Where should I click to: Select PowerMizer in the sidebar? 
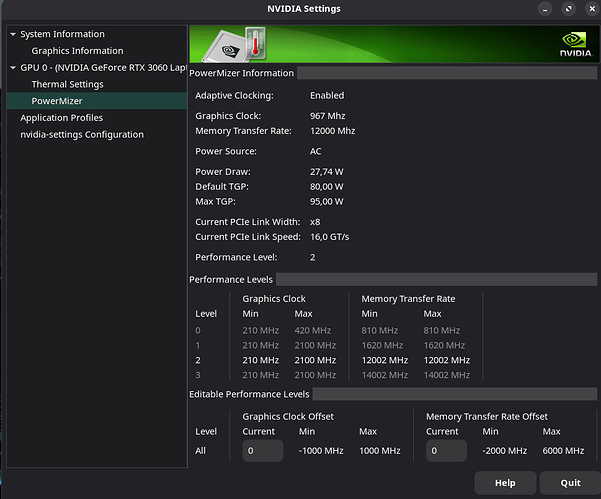pos(97,101)
